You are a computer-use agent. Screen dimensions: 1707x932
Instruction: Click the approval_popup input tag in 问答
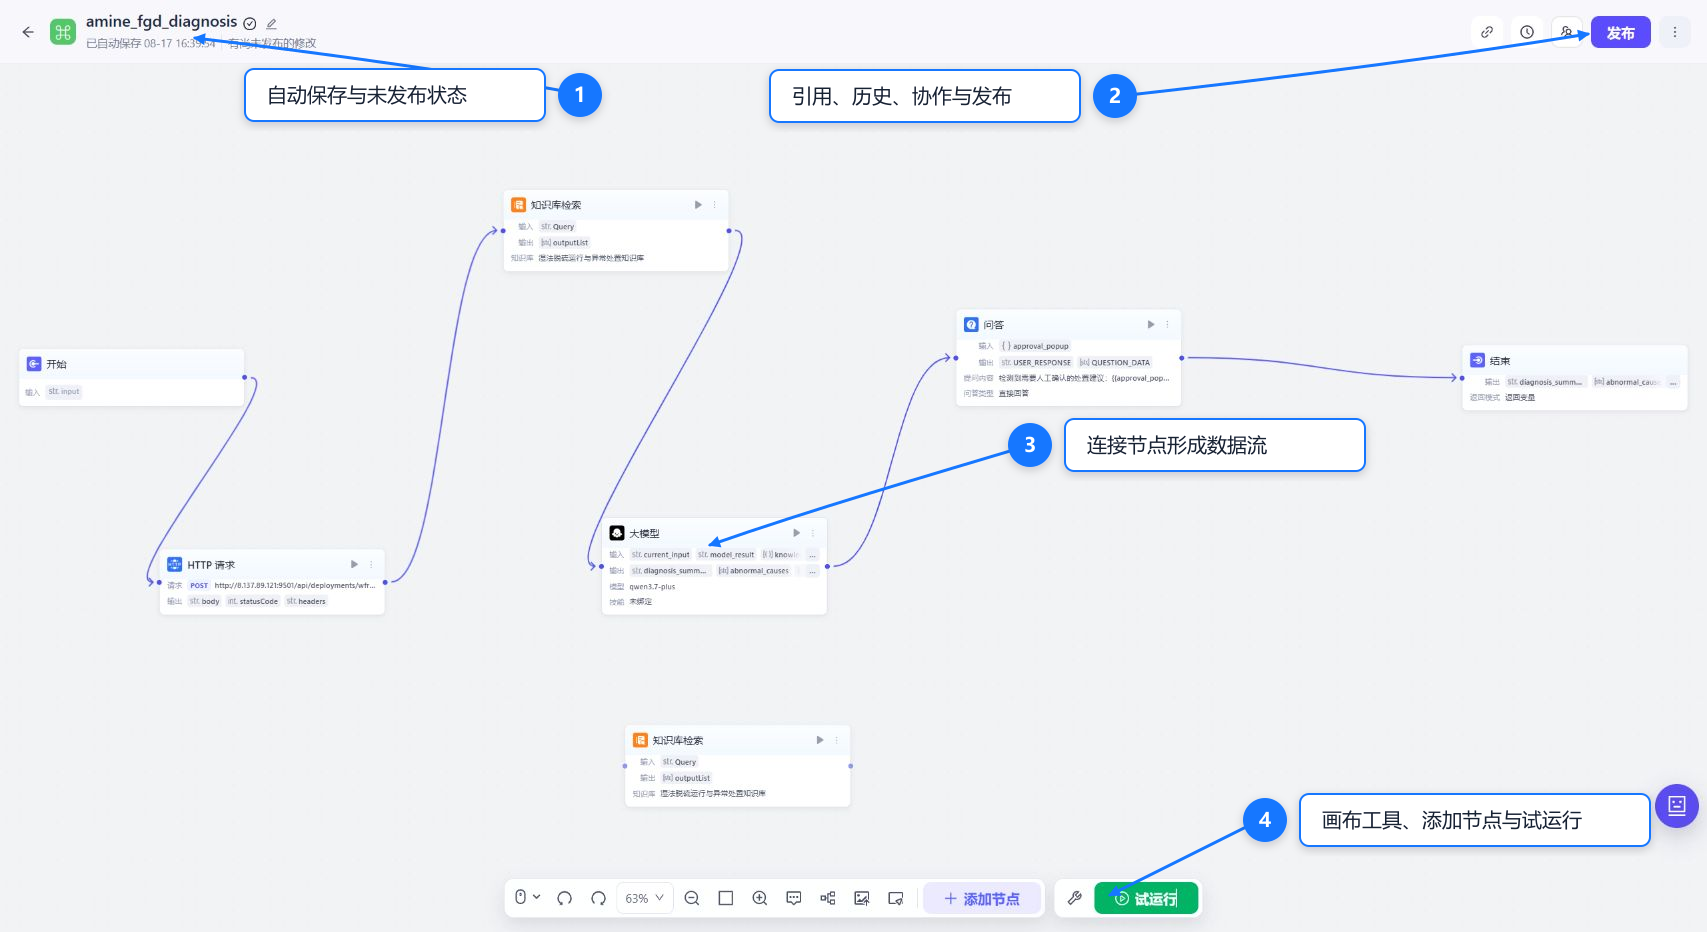tap(1035, 346)
